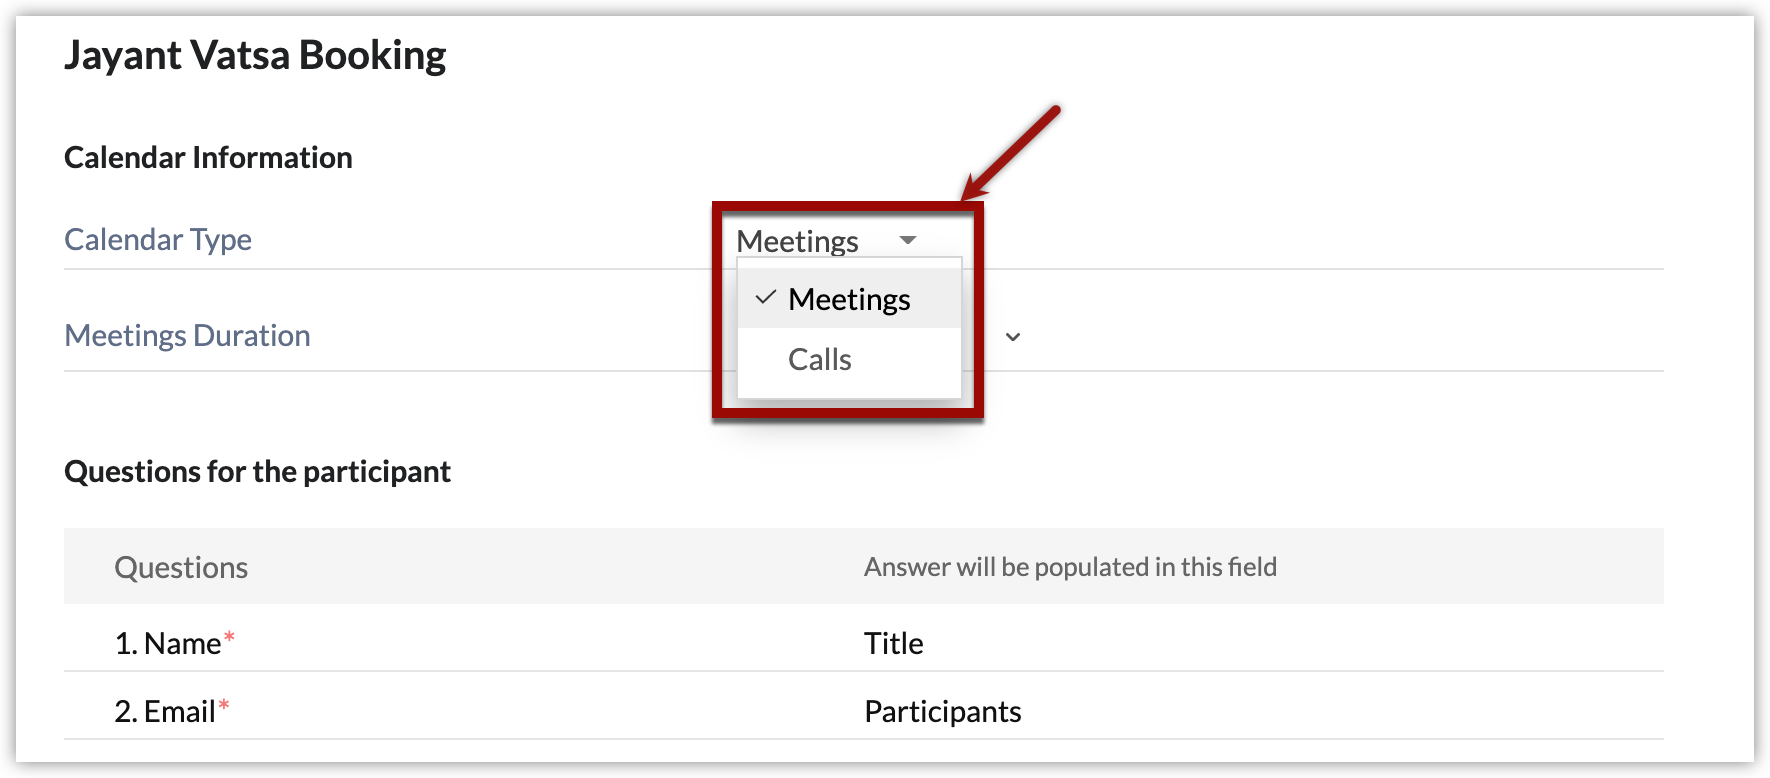1770x778 pixels.
Task: Click the Title answer field
Action: click(894, 644)
